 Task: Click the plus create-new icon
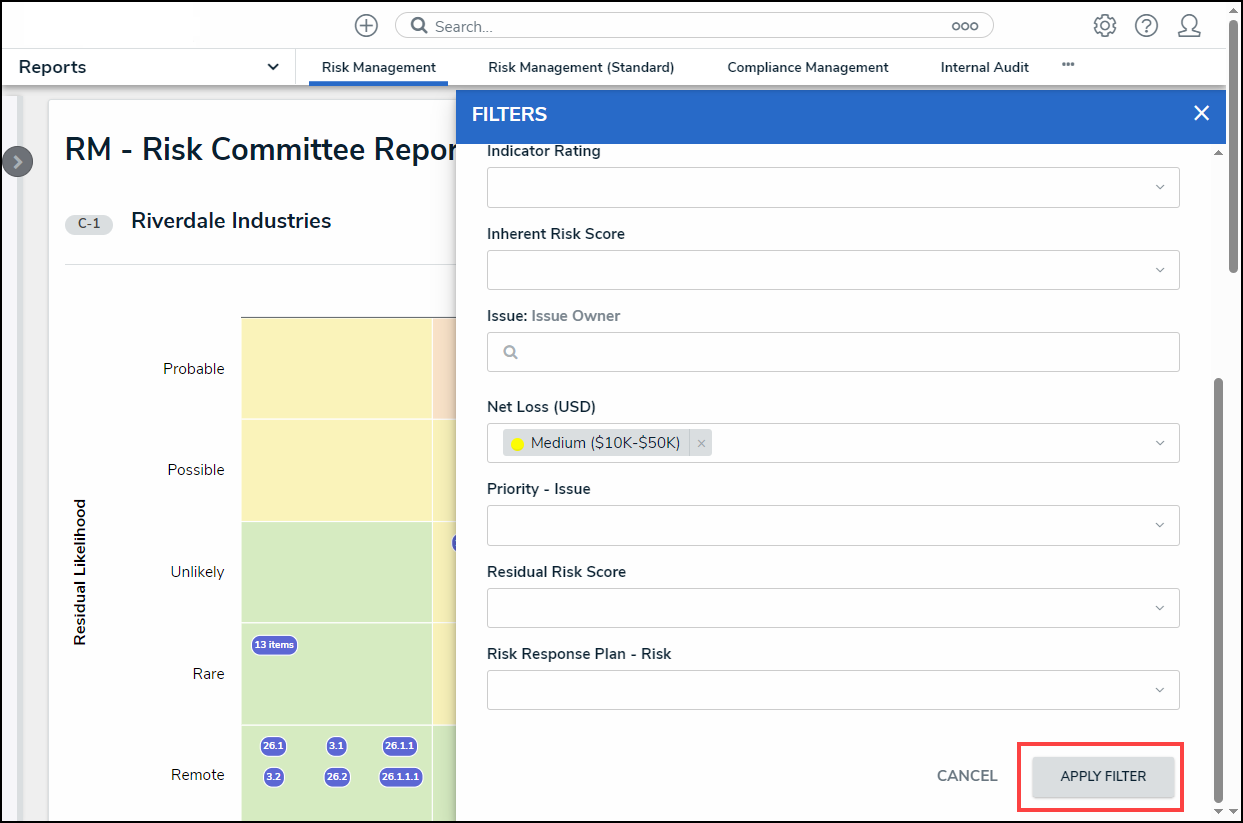367,26
